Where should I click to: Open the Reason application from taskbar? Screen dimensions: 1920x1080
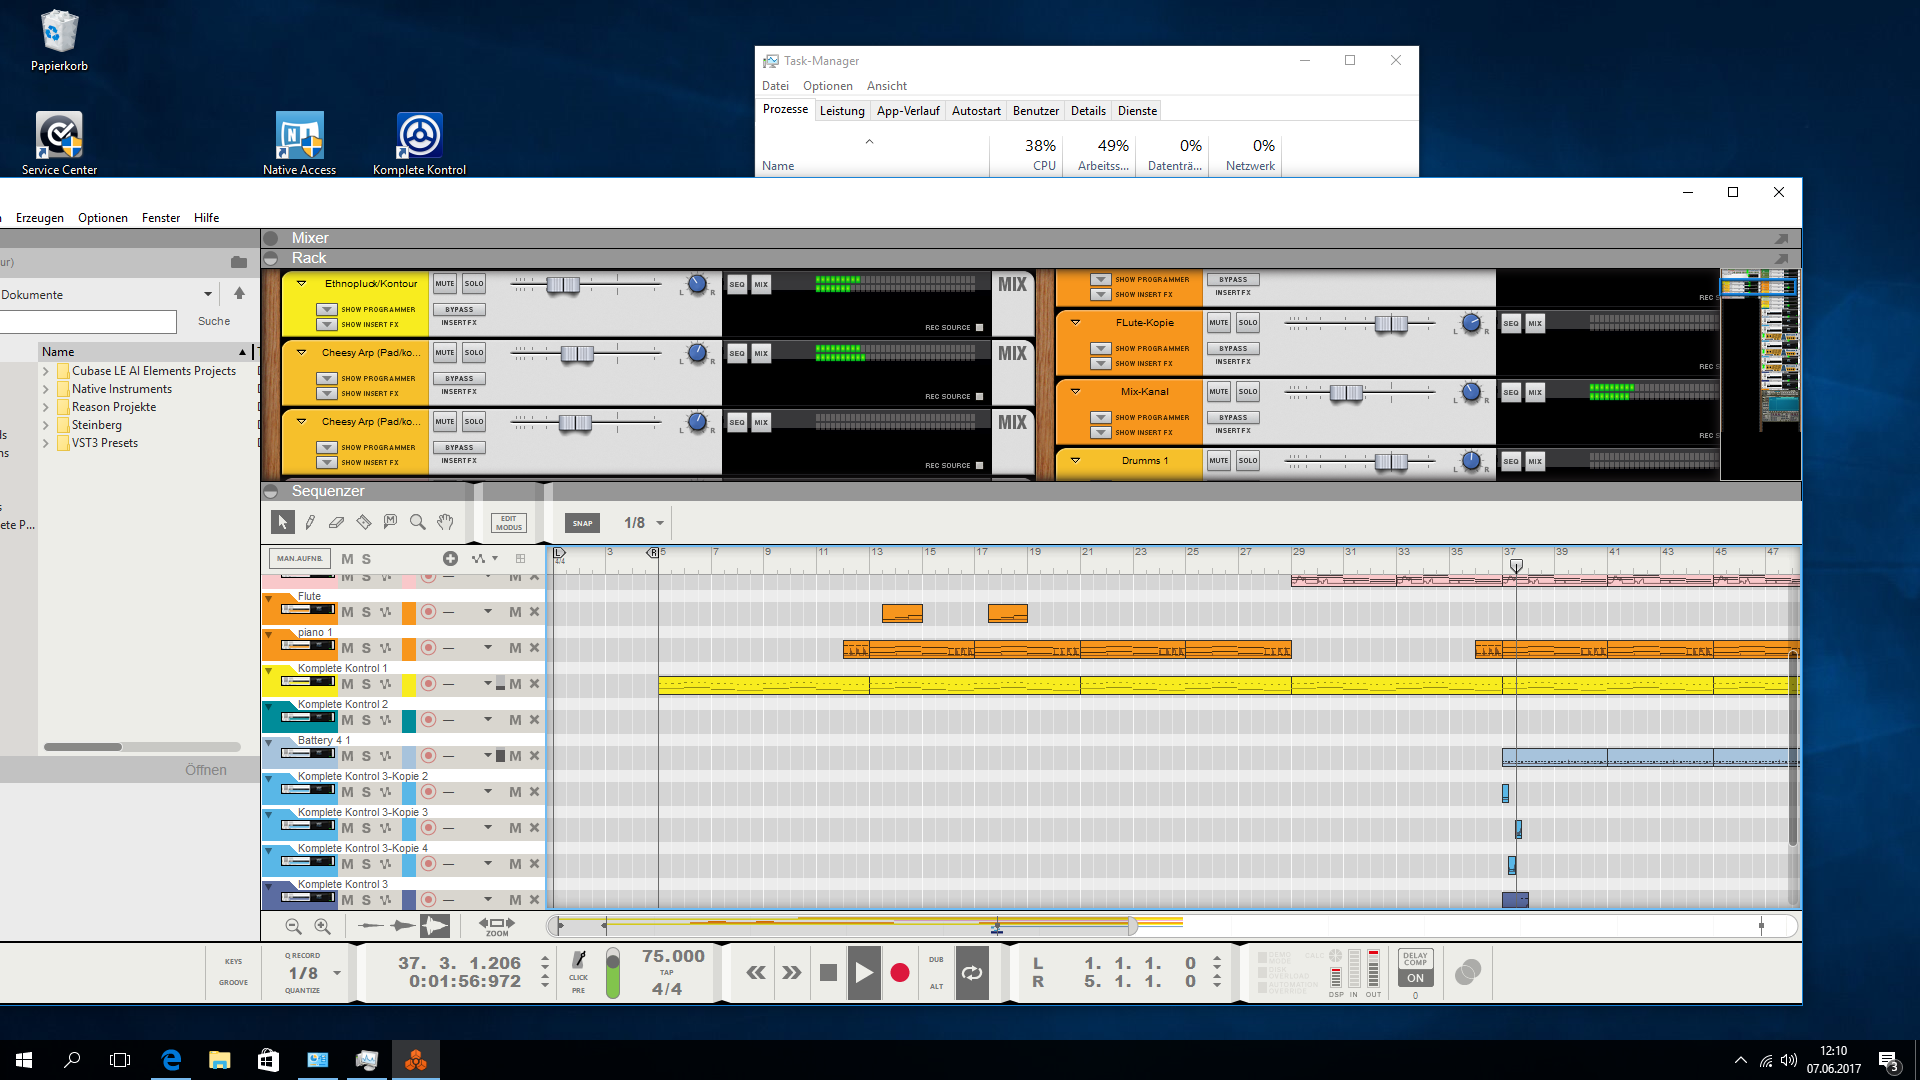click(x=416, y=1060)
